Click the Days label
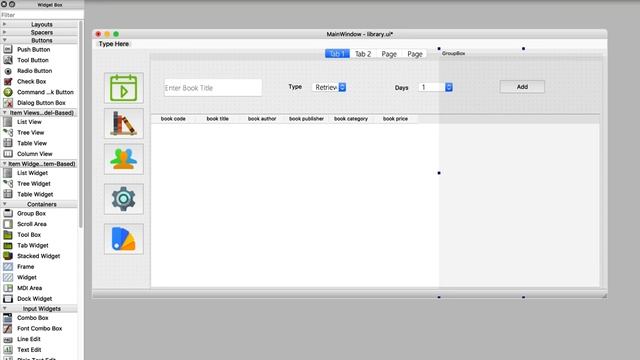This screenshot has height=360, width=640. coord(402,87)
